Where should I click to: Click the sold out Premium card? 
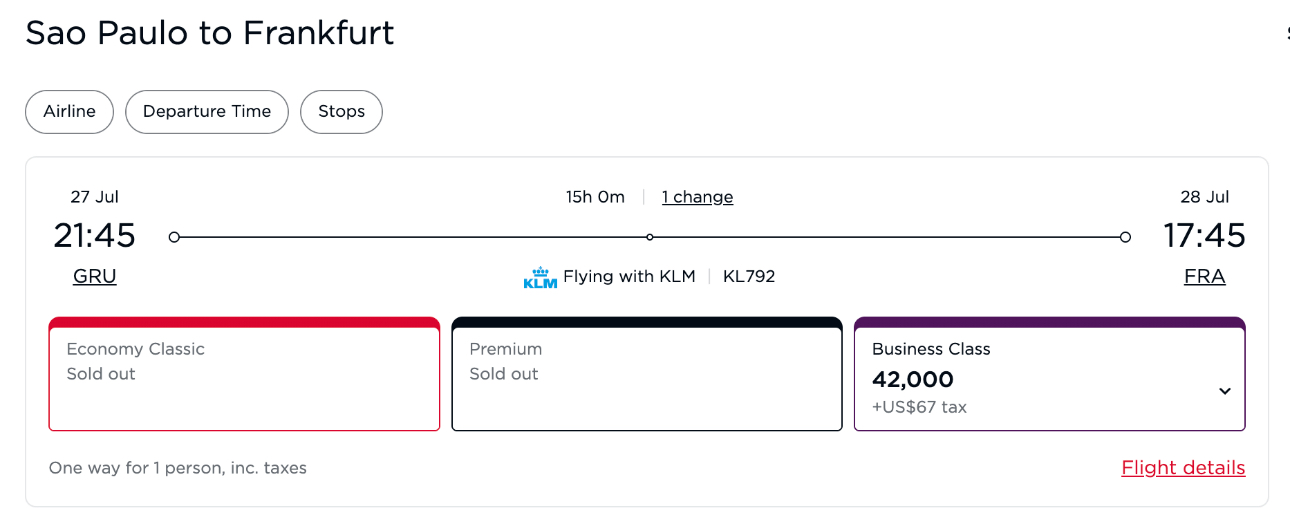click(x=647, y=374)
